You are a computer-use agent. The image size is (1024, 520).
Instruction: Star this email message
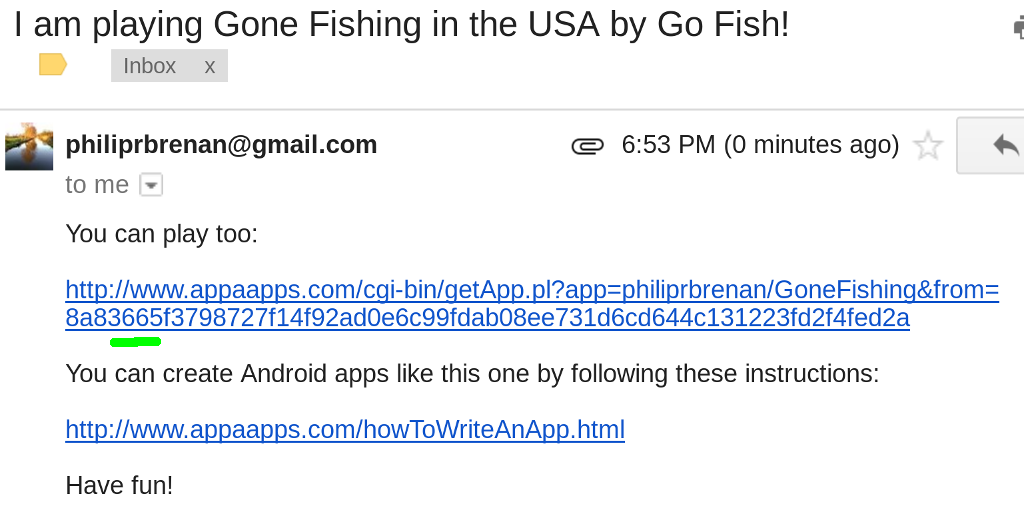pyautogui.click(x=927, y=145)
